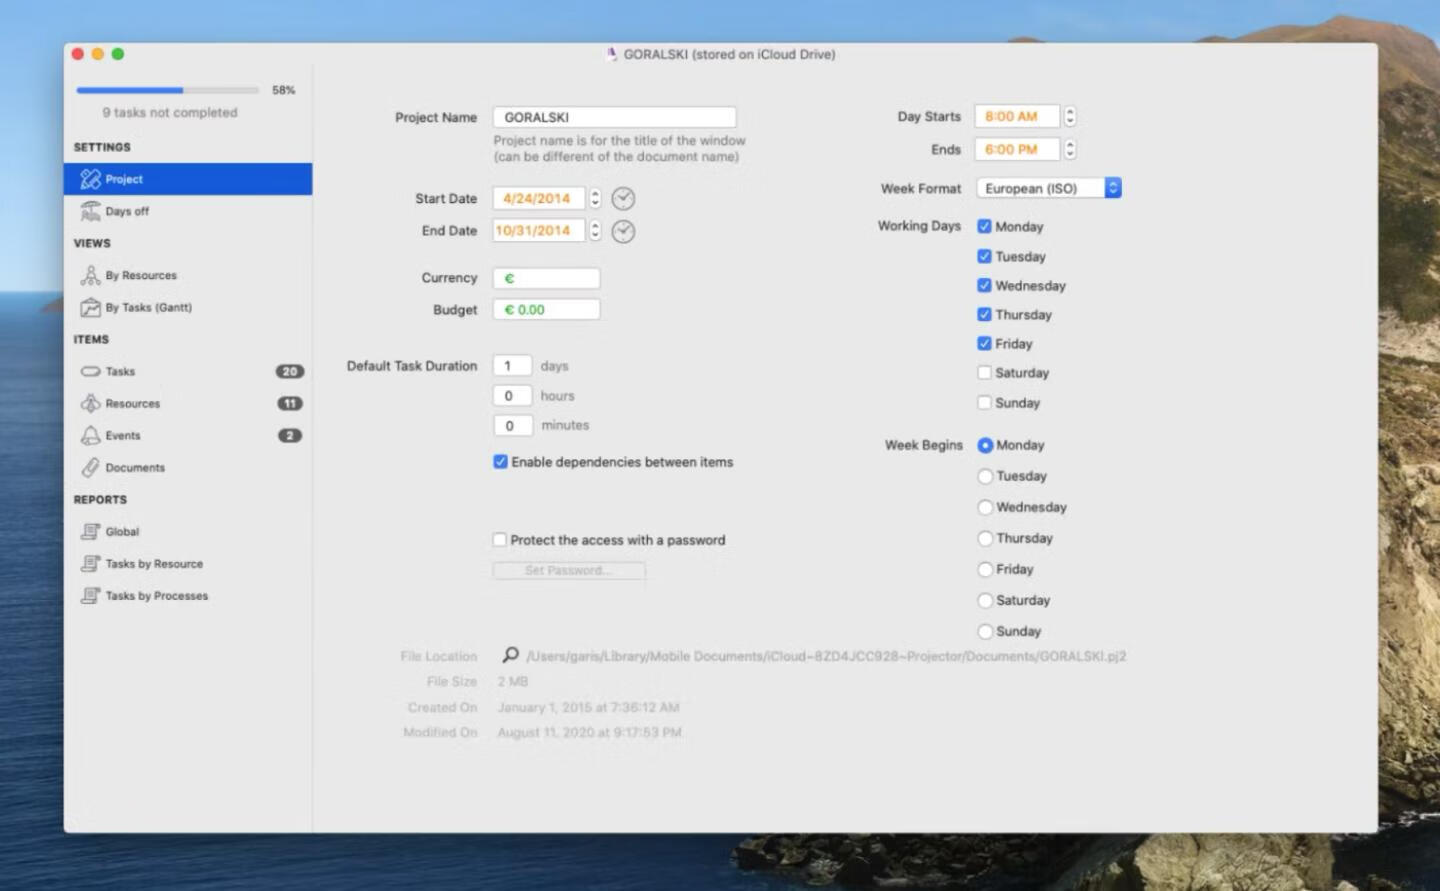Click the day Ends time stepper
1440x891 pixels.
pos(1070,149)
